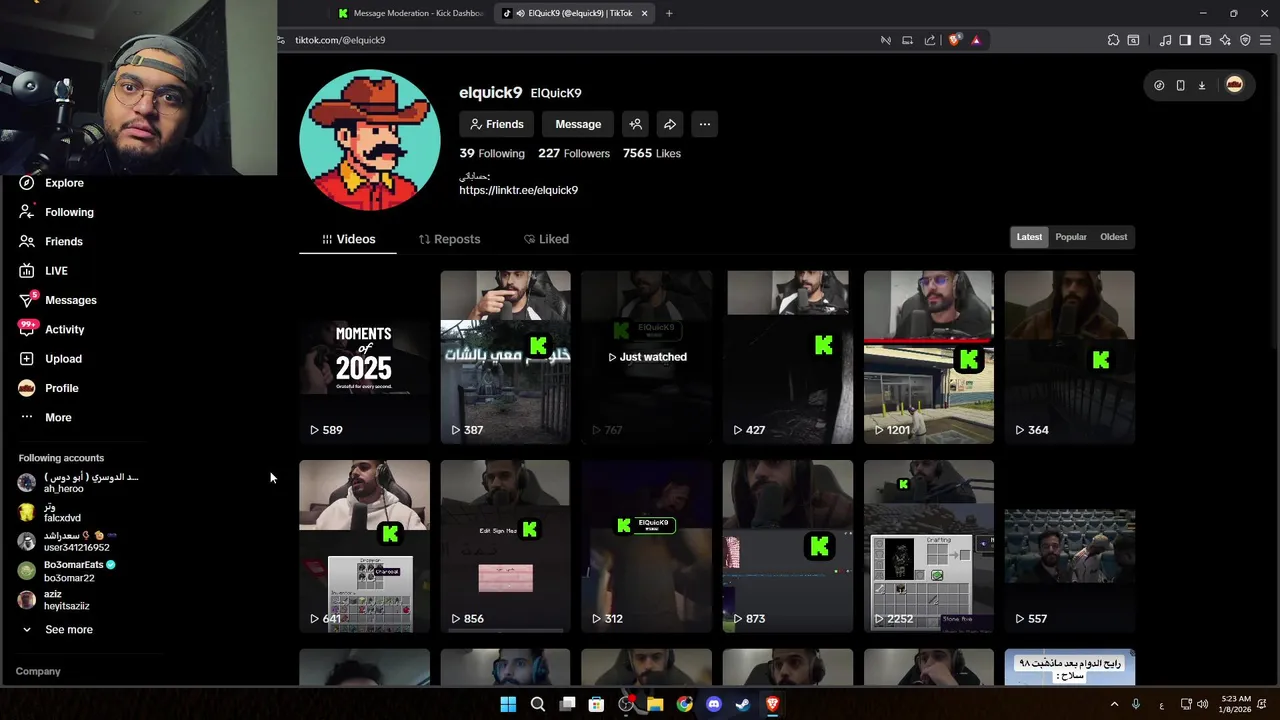Screen dimensions: 1280x720
Task: Open the linktr.ee/elquick9 link
Action: pos(519,190)
